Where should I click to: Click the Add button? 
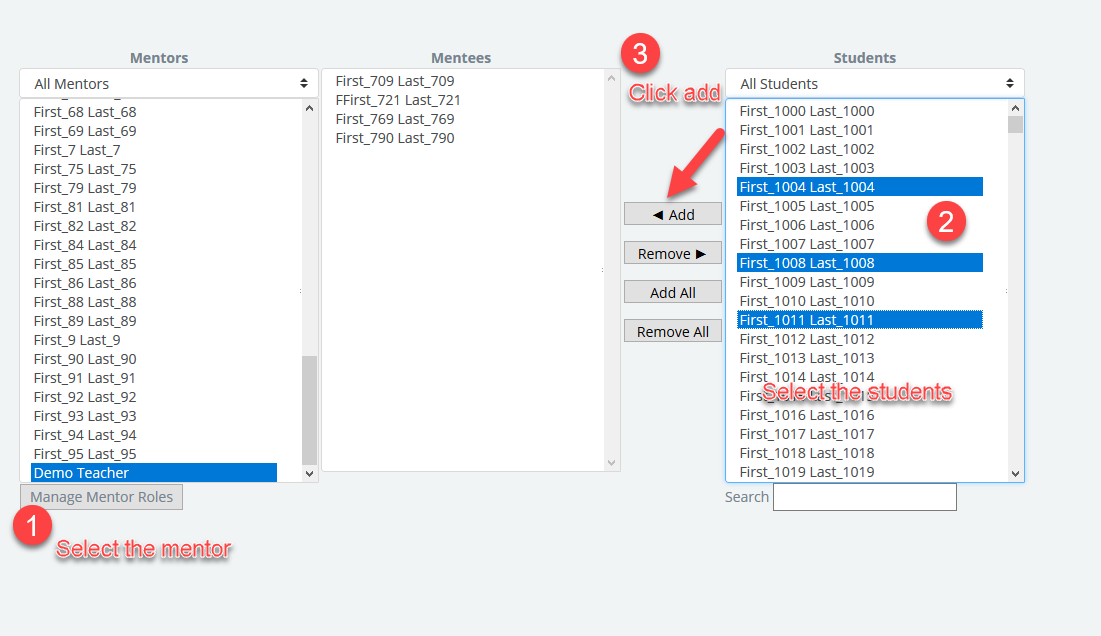(x=673, y=214)
